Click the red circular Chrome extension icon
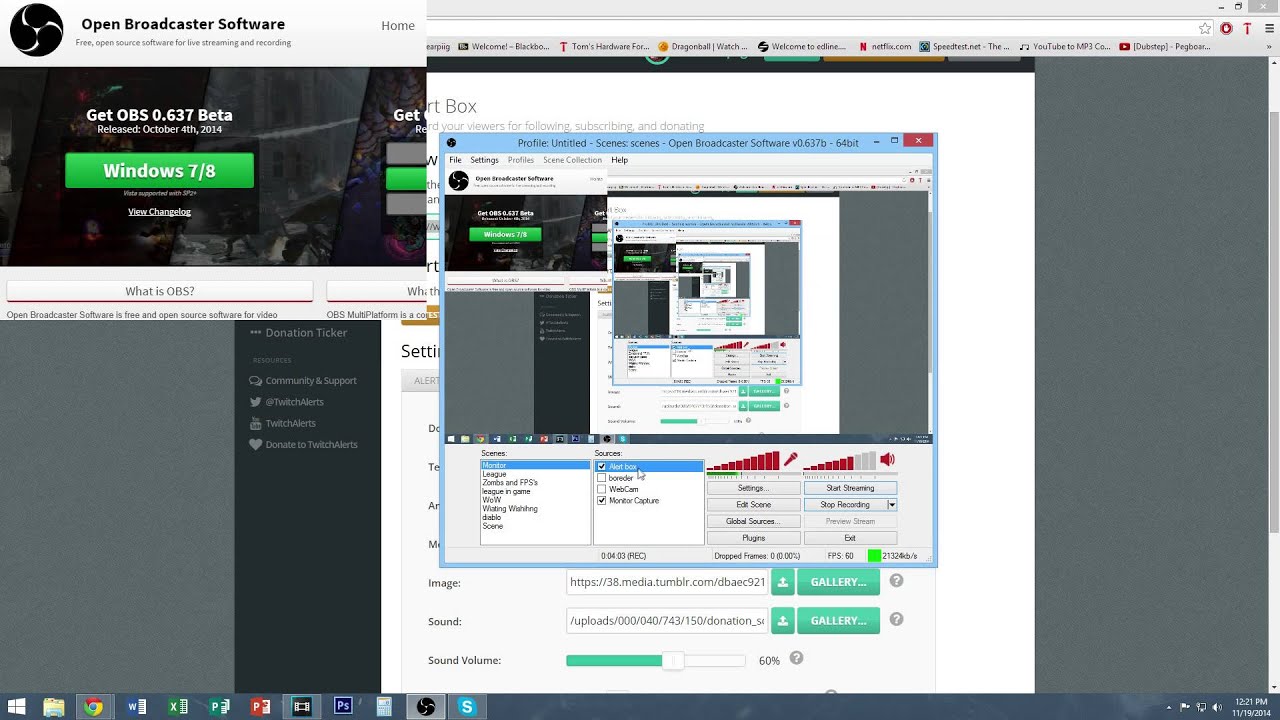1280x720 pixels. (1227, 29)
